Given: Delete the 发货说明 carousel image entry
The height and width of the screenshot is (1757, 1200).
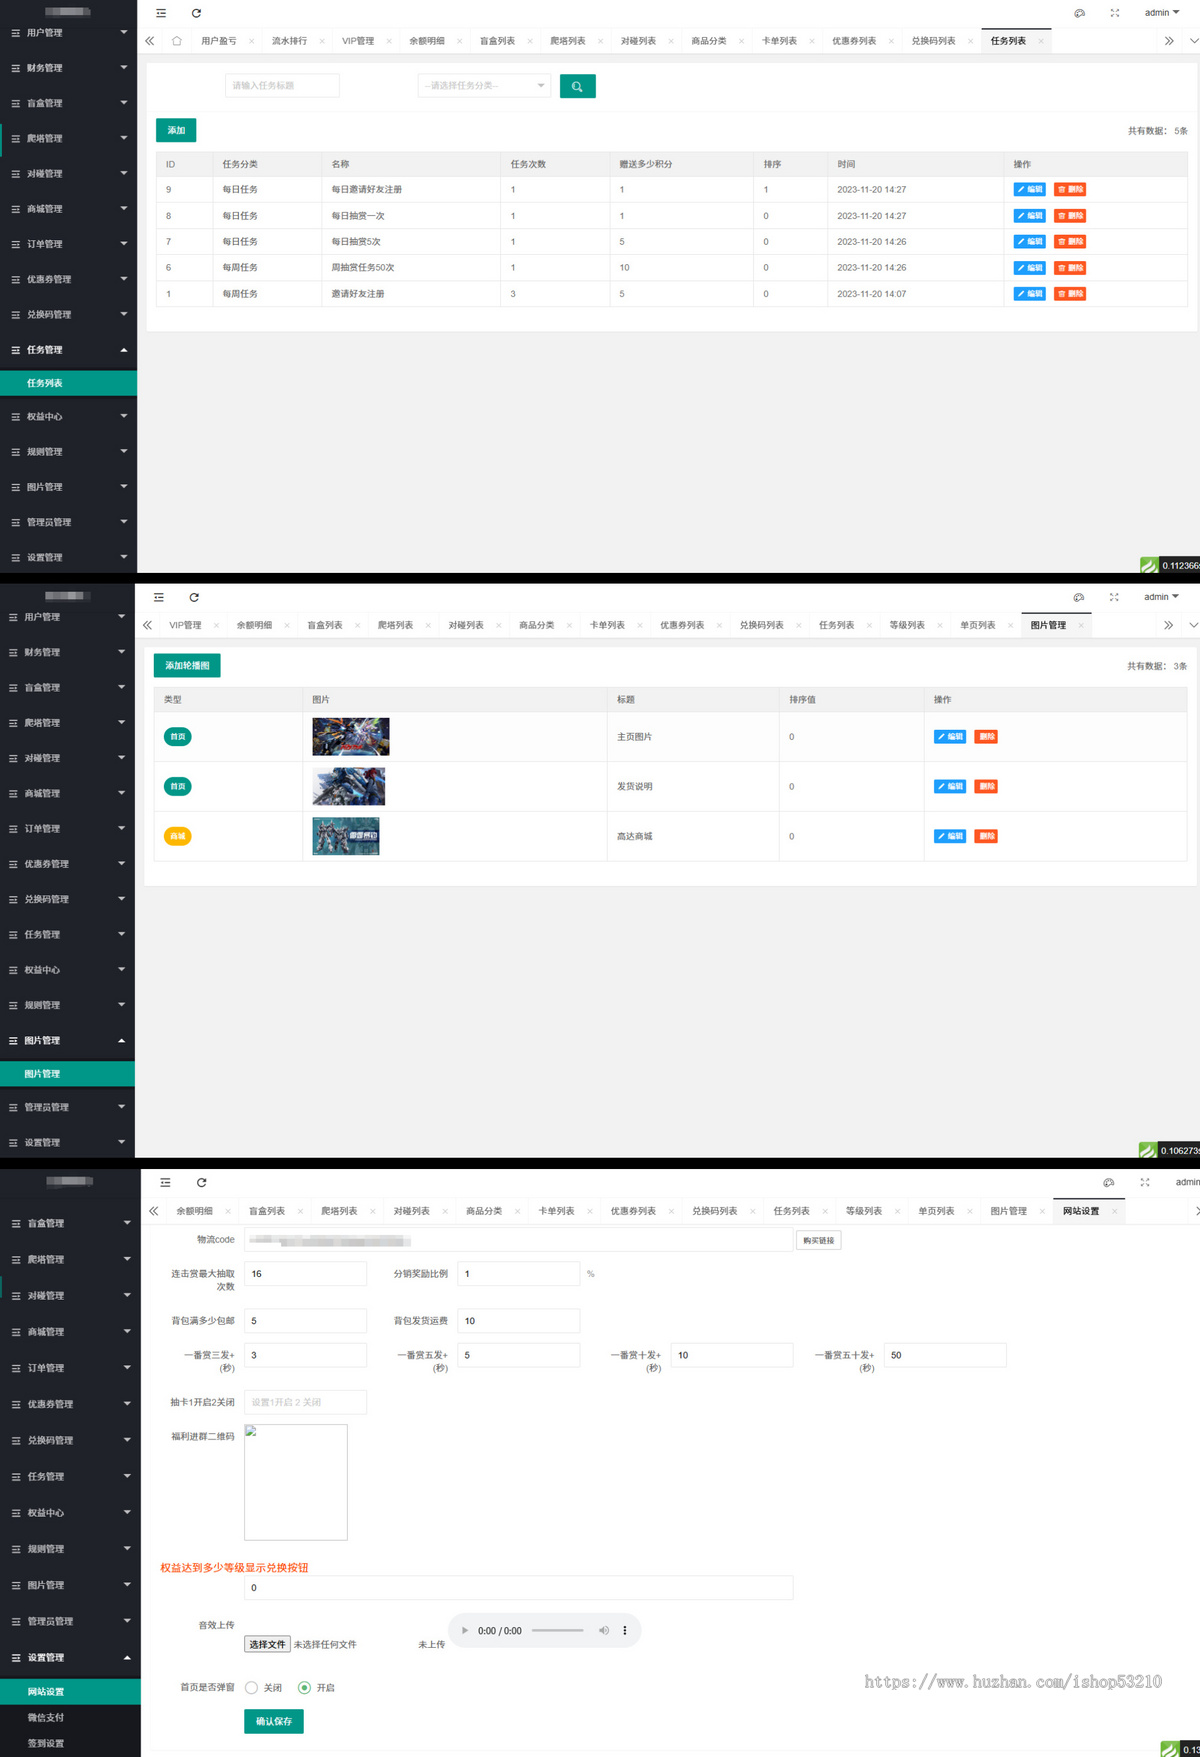Looking at the screenshot, I should [x=986, y=786].
